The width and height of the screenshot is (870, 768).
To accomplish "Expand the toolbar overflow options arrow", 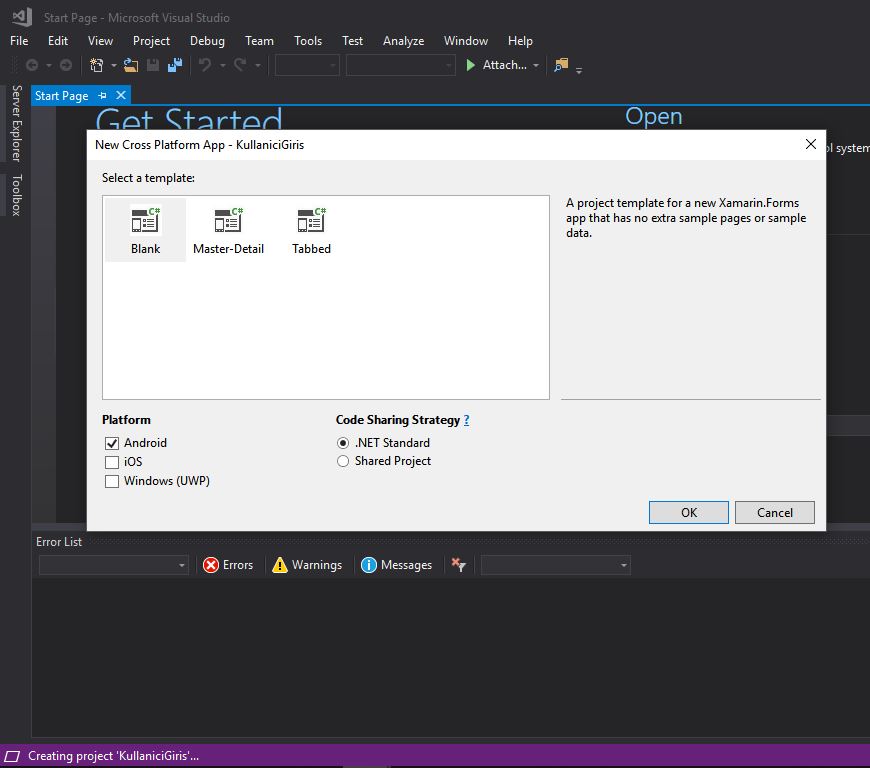I will coord(579,70).
